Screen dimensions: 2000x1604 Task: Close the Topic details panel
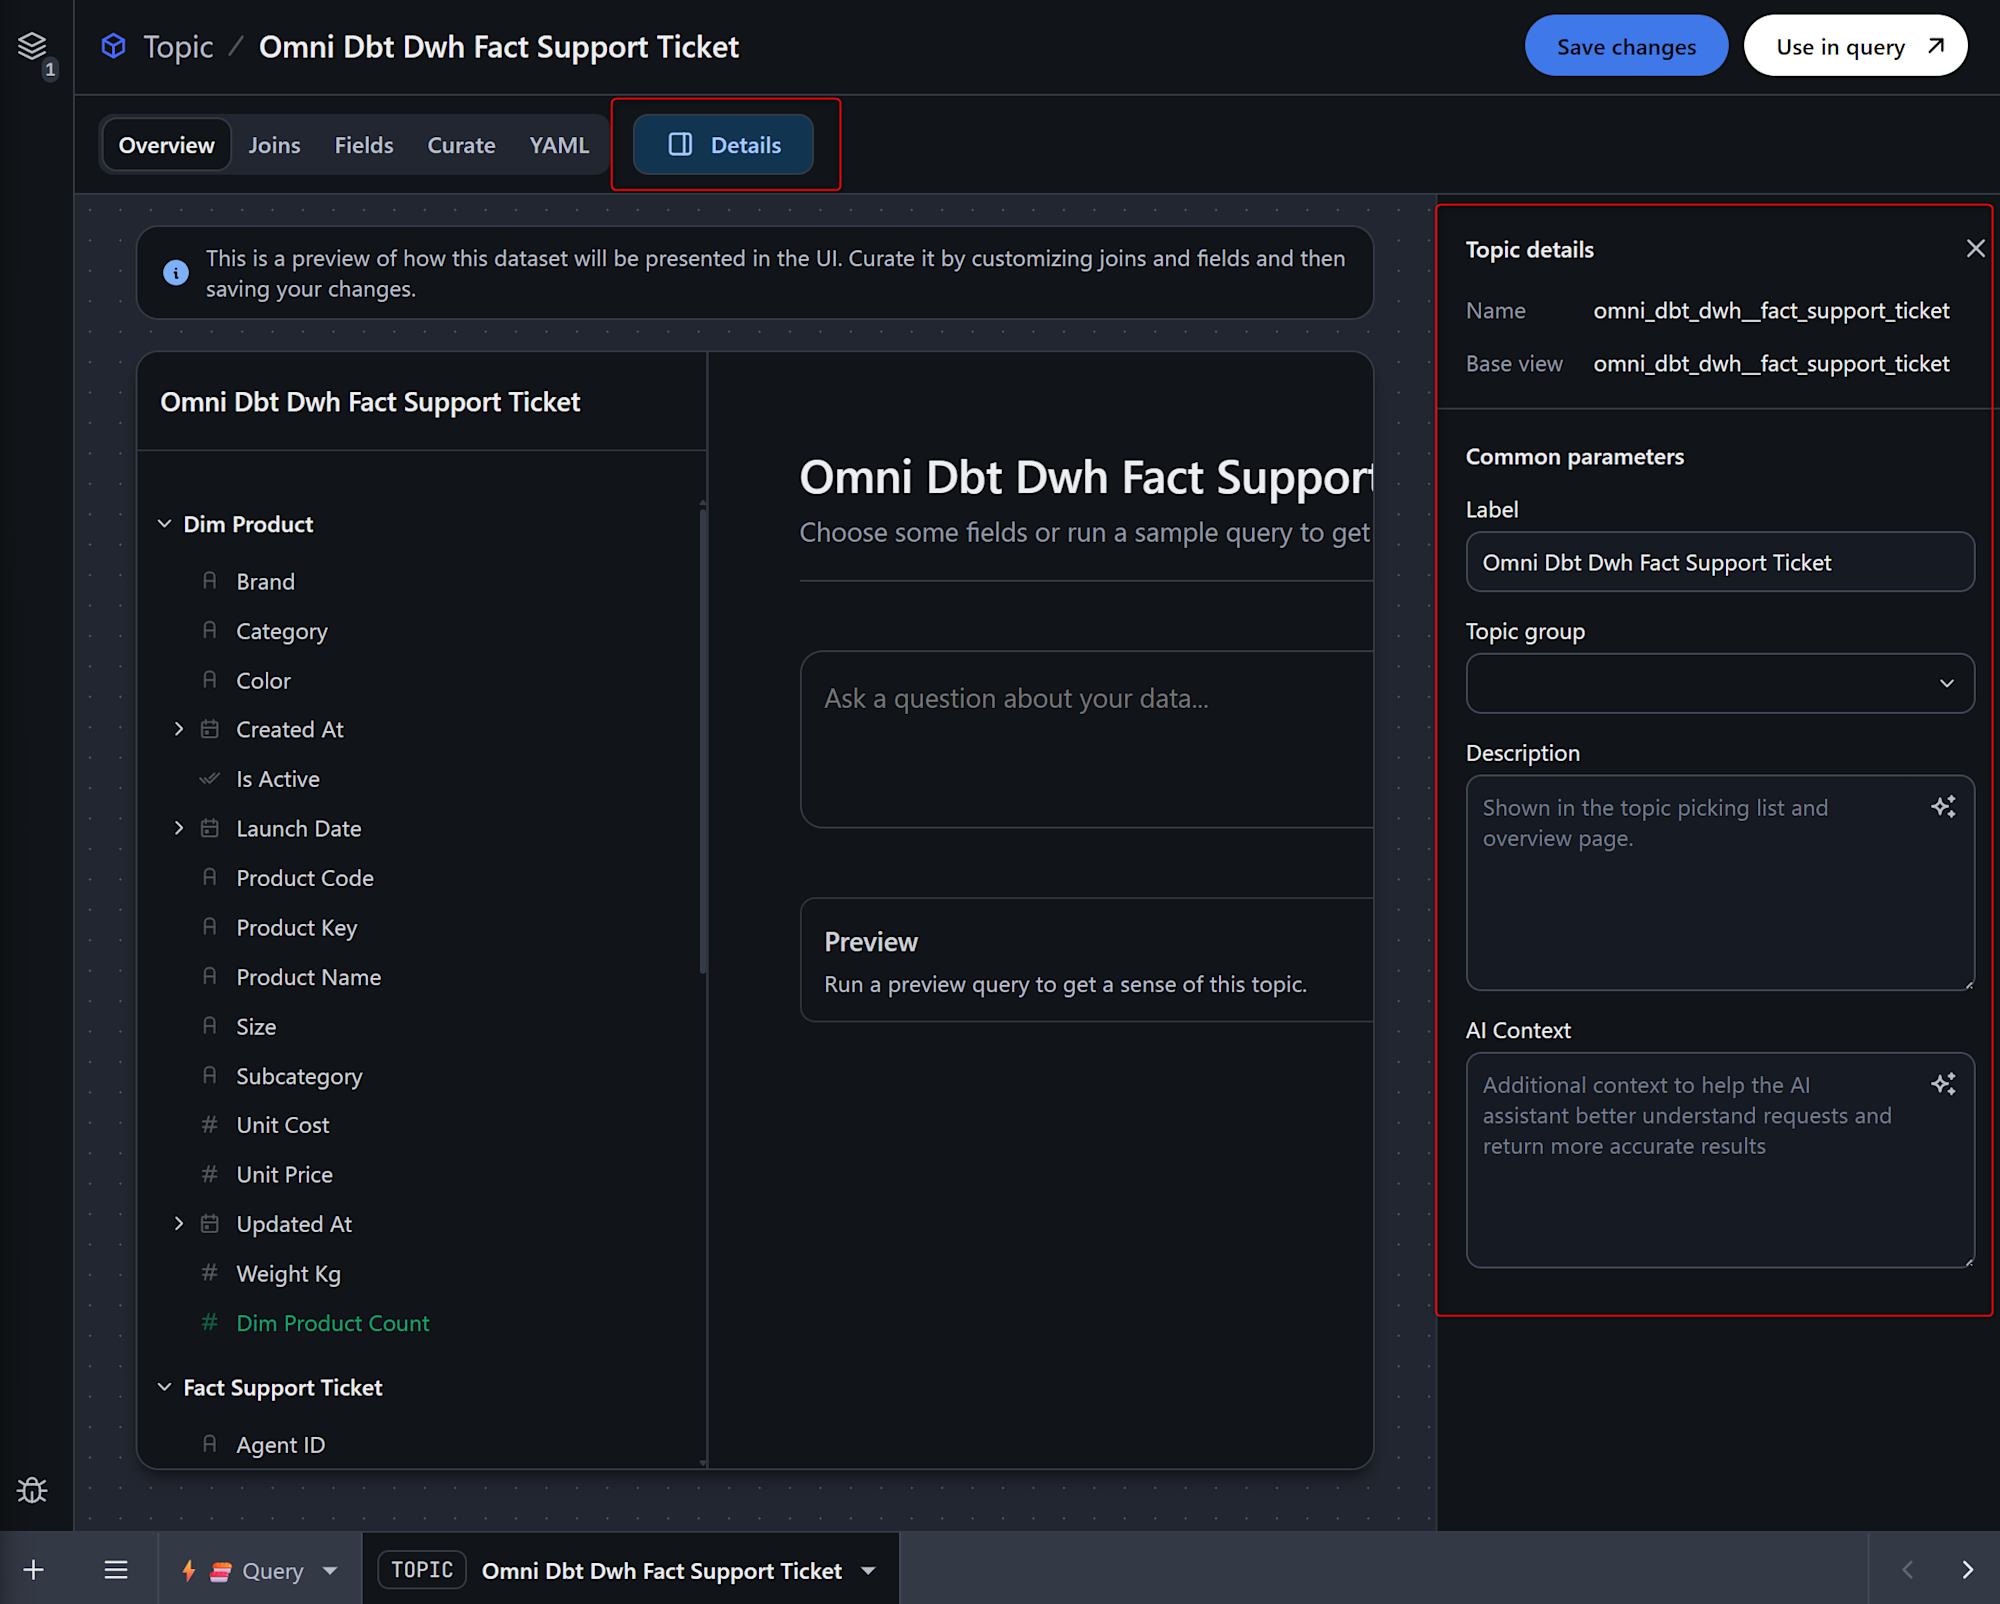pos(1975,249)
